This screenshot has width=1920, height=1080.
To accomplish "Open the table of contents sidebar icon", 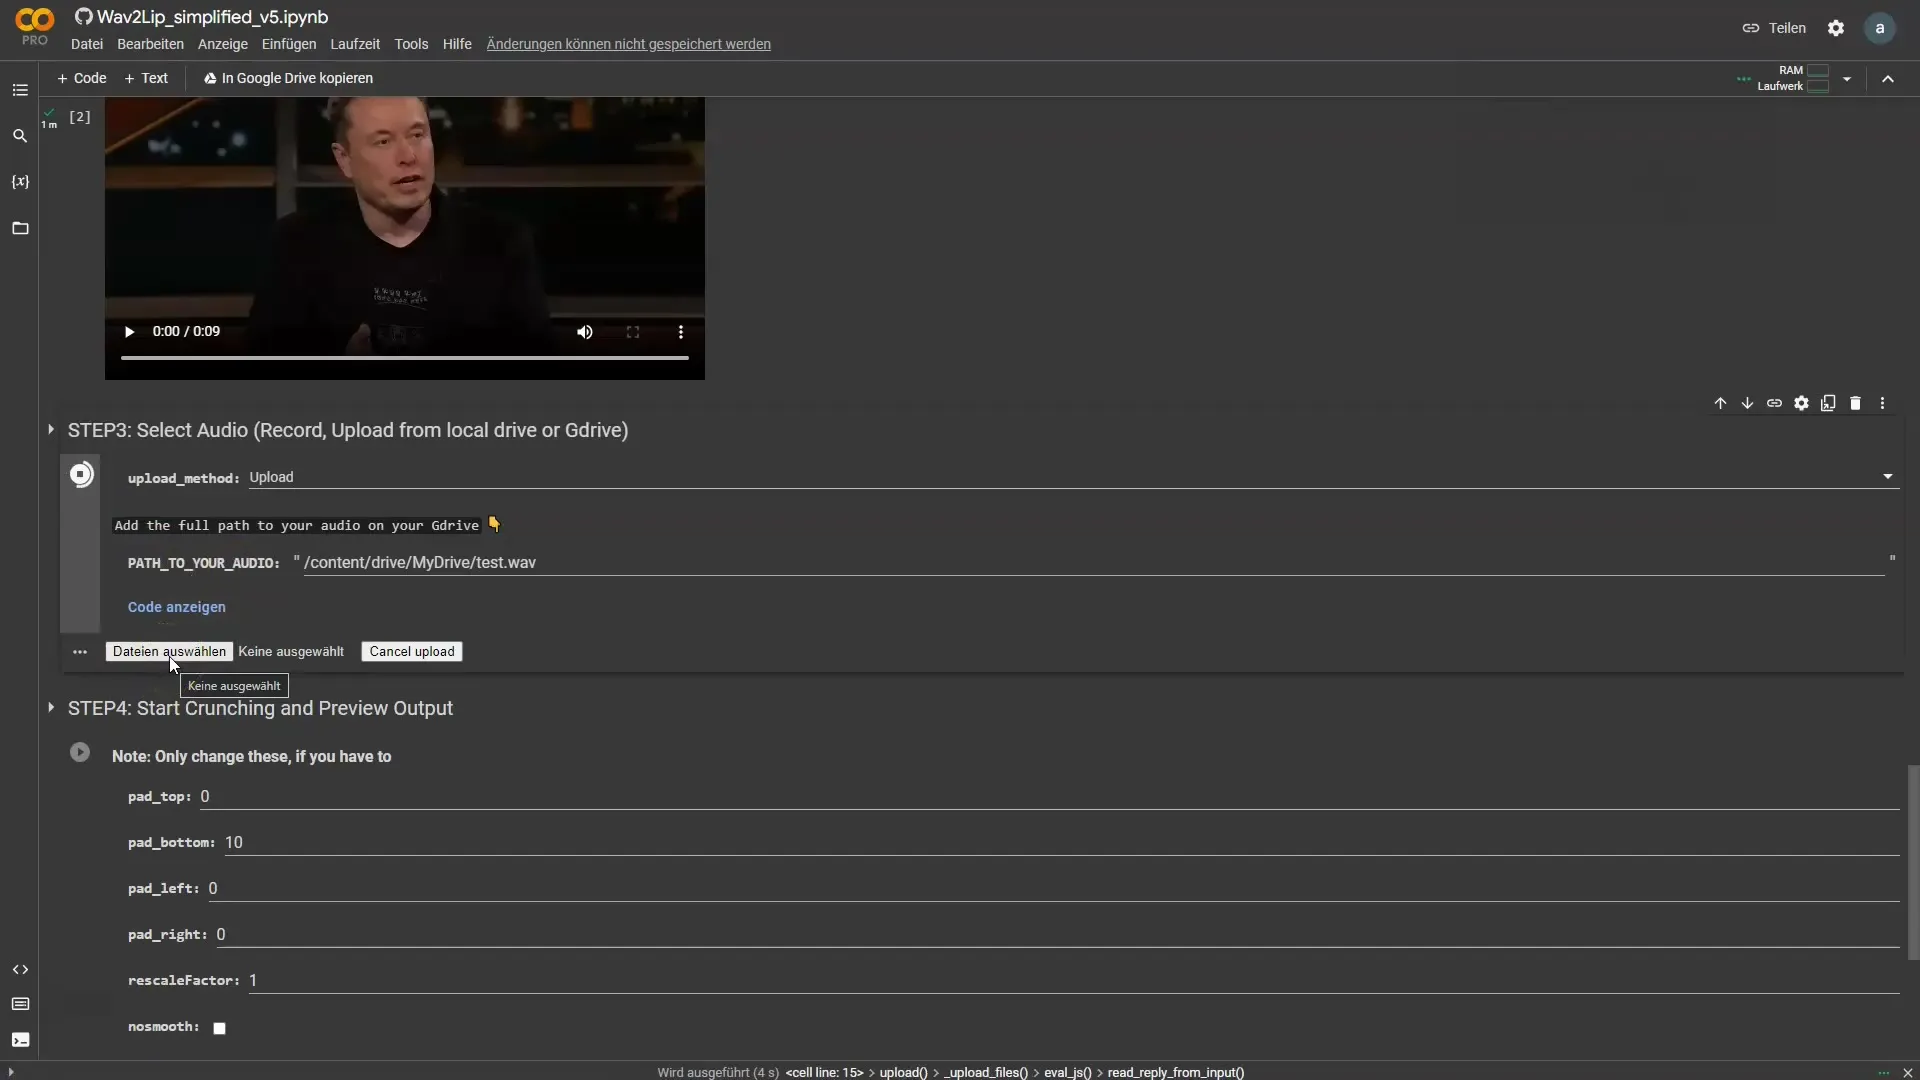I will (x=20, y=90).
